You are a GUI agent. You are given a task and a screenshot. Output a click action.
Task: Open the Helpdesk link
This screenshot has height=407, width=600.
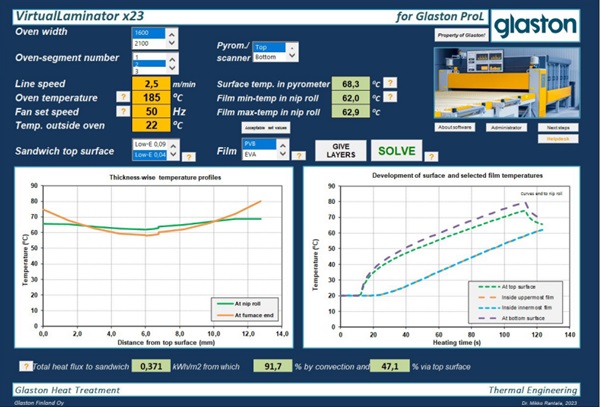click(558, 139)
